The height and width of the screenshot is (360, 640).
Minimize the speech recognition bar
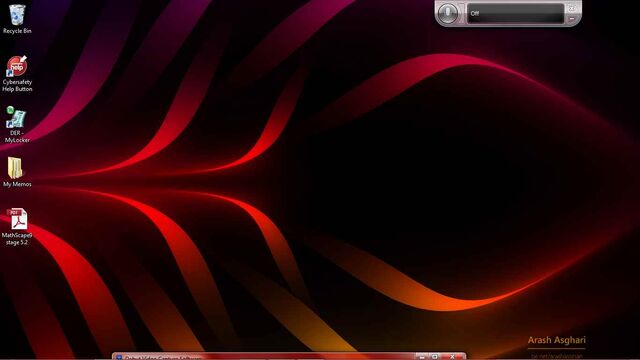[572, 19]
